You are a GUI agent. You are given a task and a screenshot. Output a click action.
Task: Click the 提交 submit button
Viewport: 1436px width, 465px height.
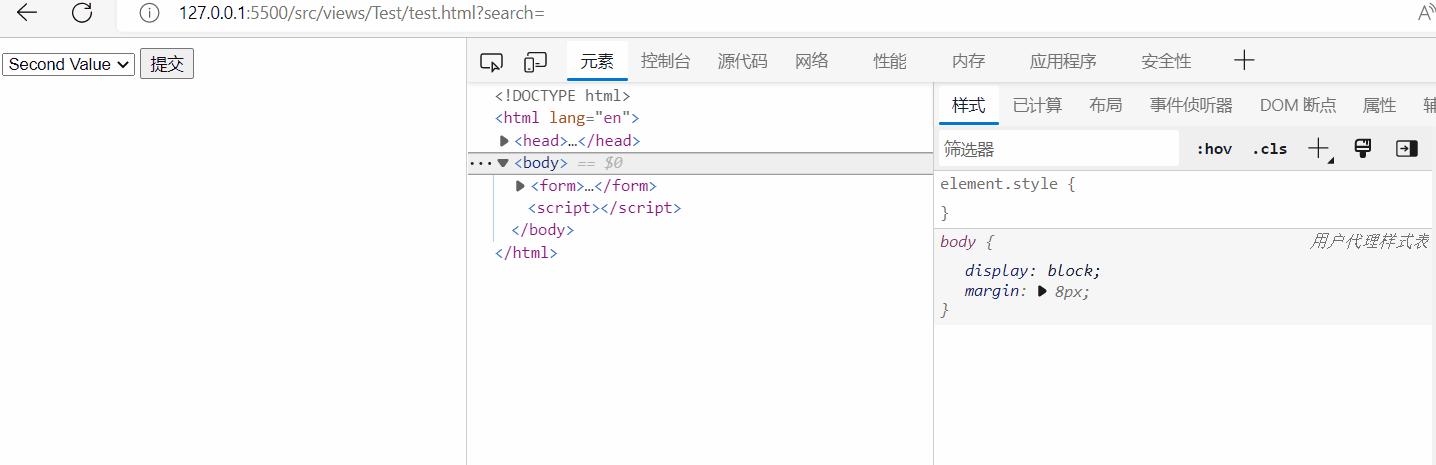(x=167, y=64)
